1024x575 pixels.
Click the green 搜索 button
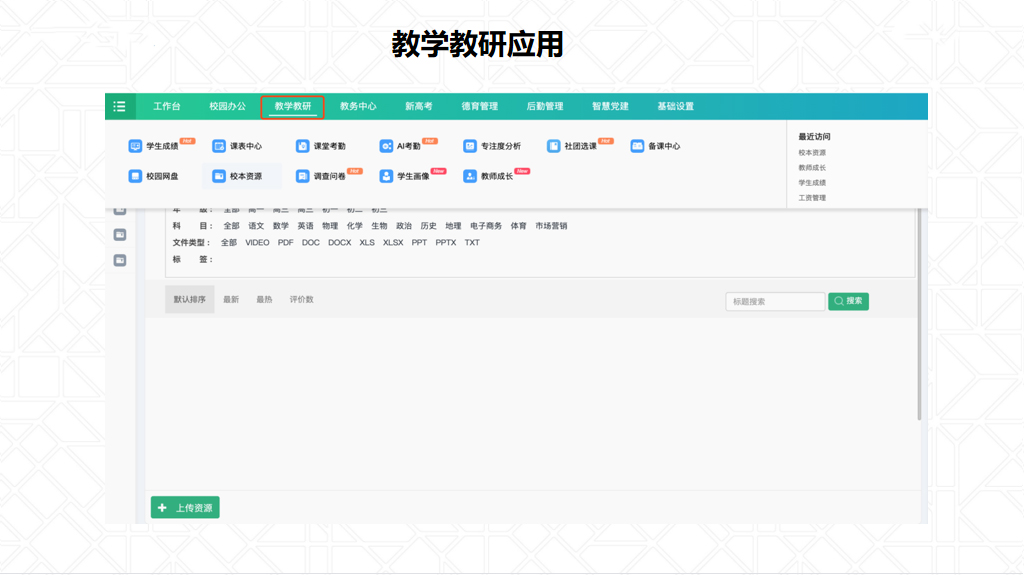point(848,301)
